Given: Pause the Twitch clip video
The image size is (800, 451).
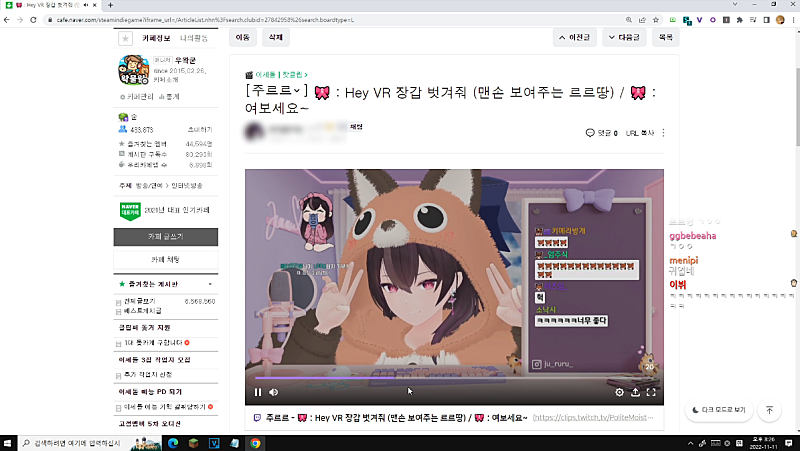Looking at the screenshot, I should pyautogui.click(x=258, y=392).
